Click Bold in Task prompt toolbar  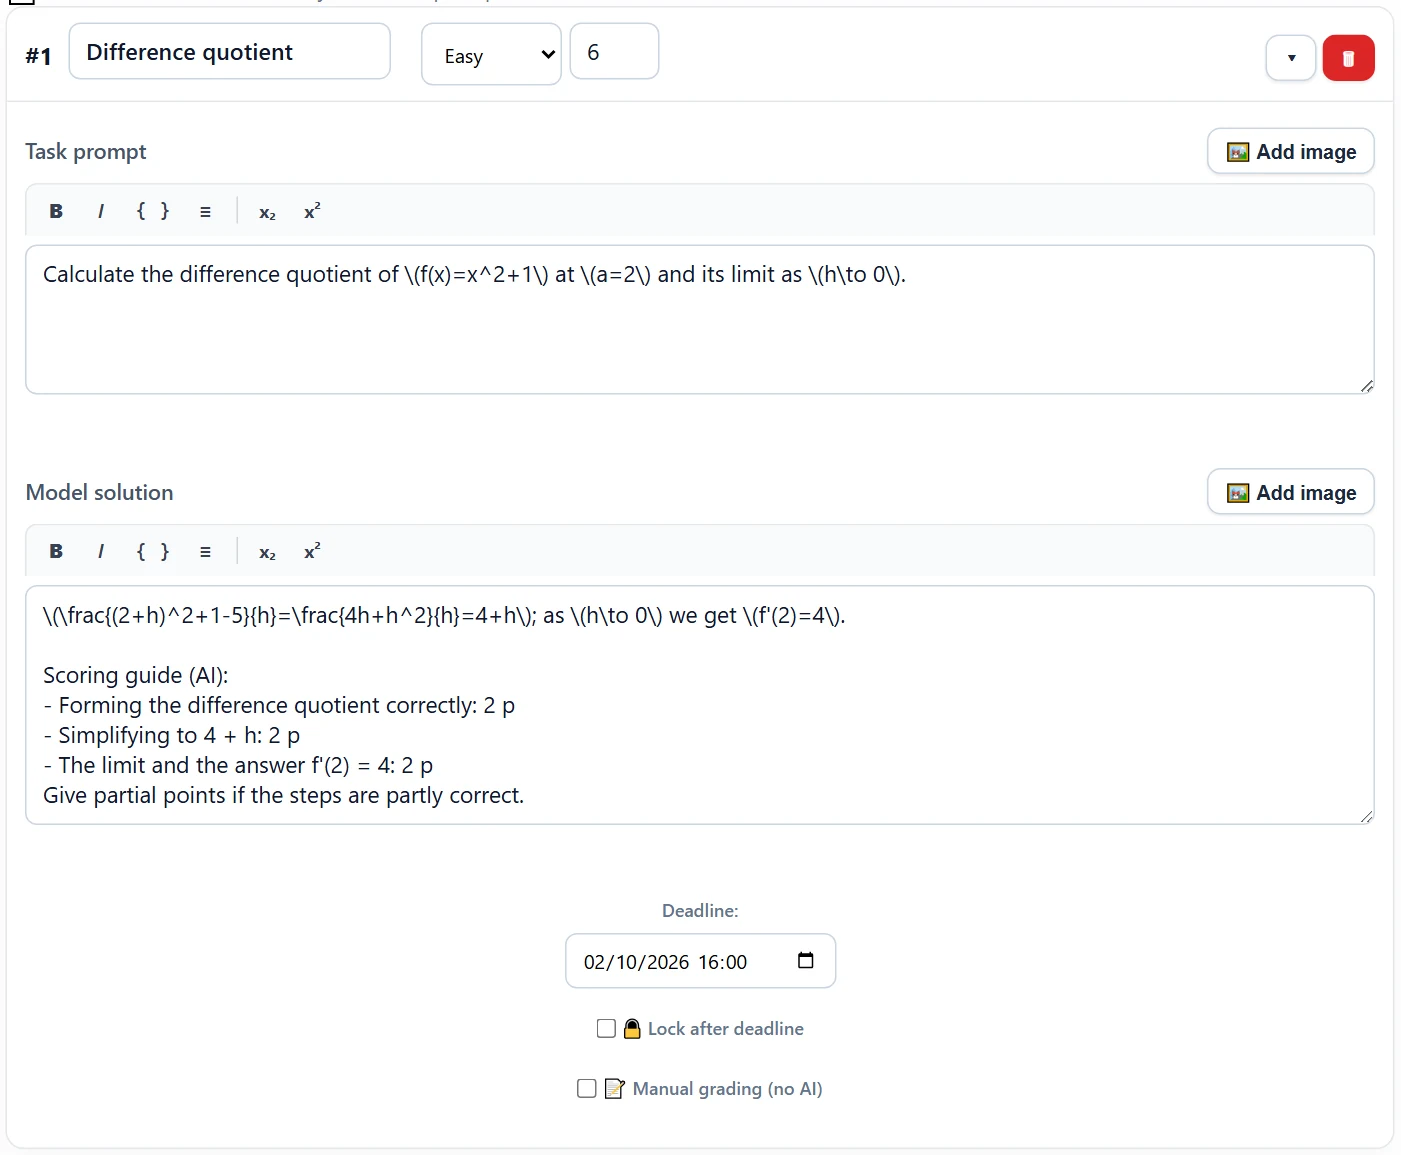tap(56, 211)
